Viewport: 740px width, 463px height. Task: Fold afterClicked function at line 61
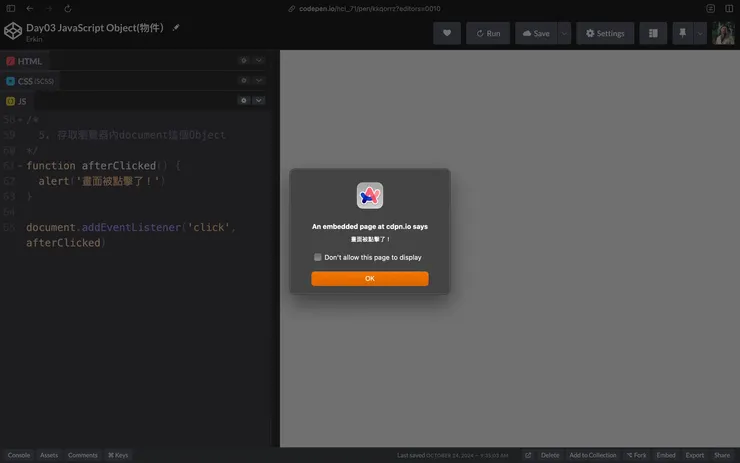coord(20,166)
